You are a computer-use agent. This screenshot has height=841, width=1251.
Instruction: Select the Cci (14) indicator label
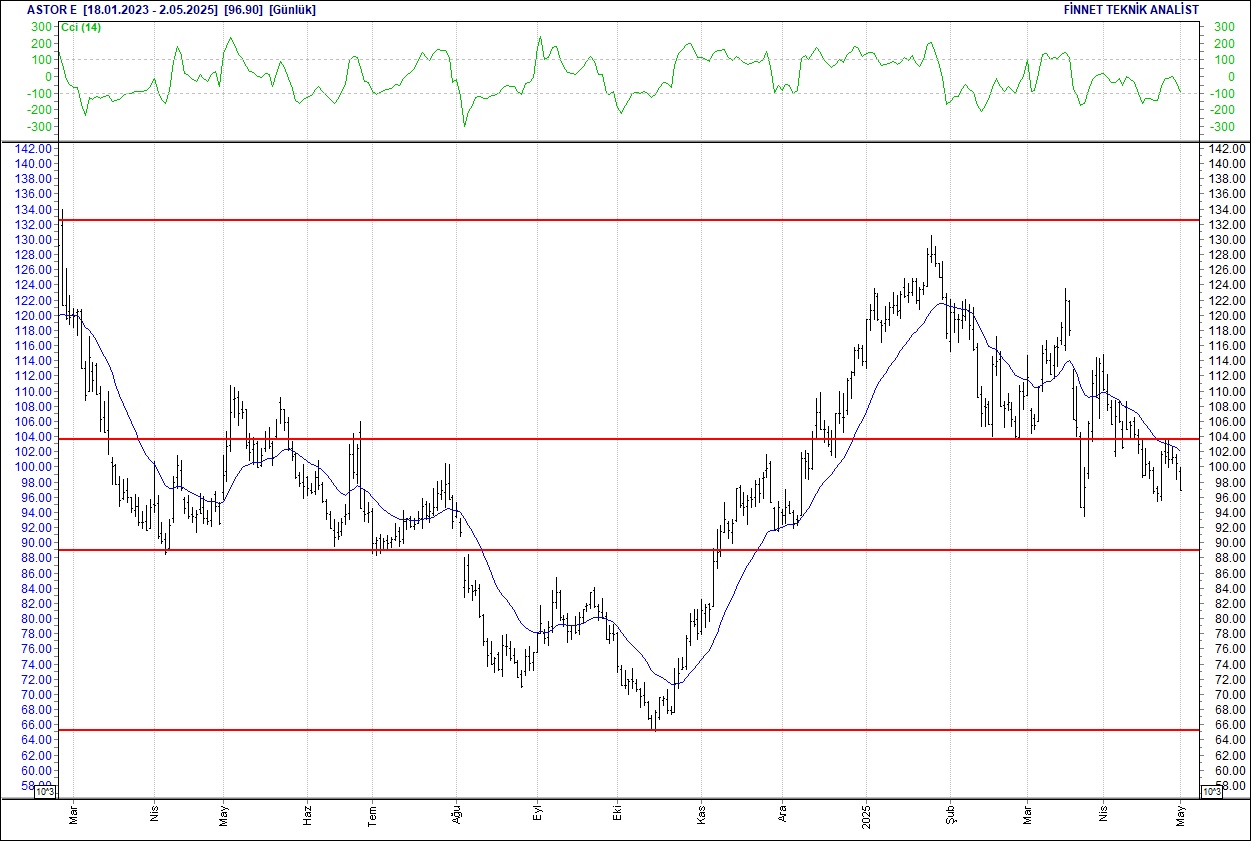click(79, 27)
